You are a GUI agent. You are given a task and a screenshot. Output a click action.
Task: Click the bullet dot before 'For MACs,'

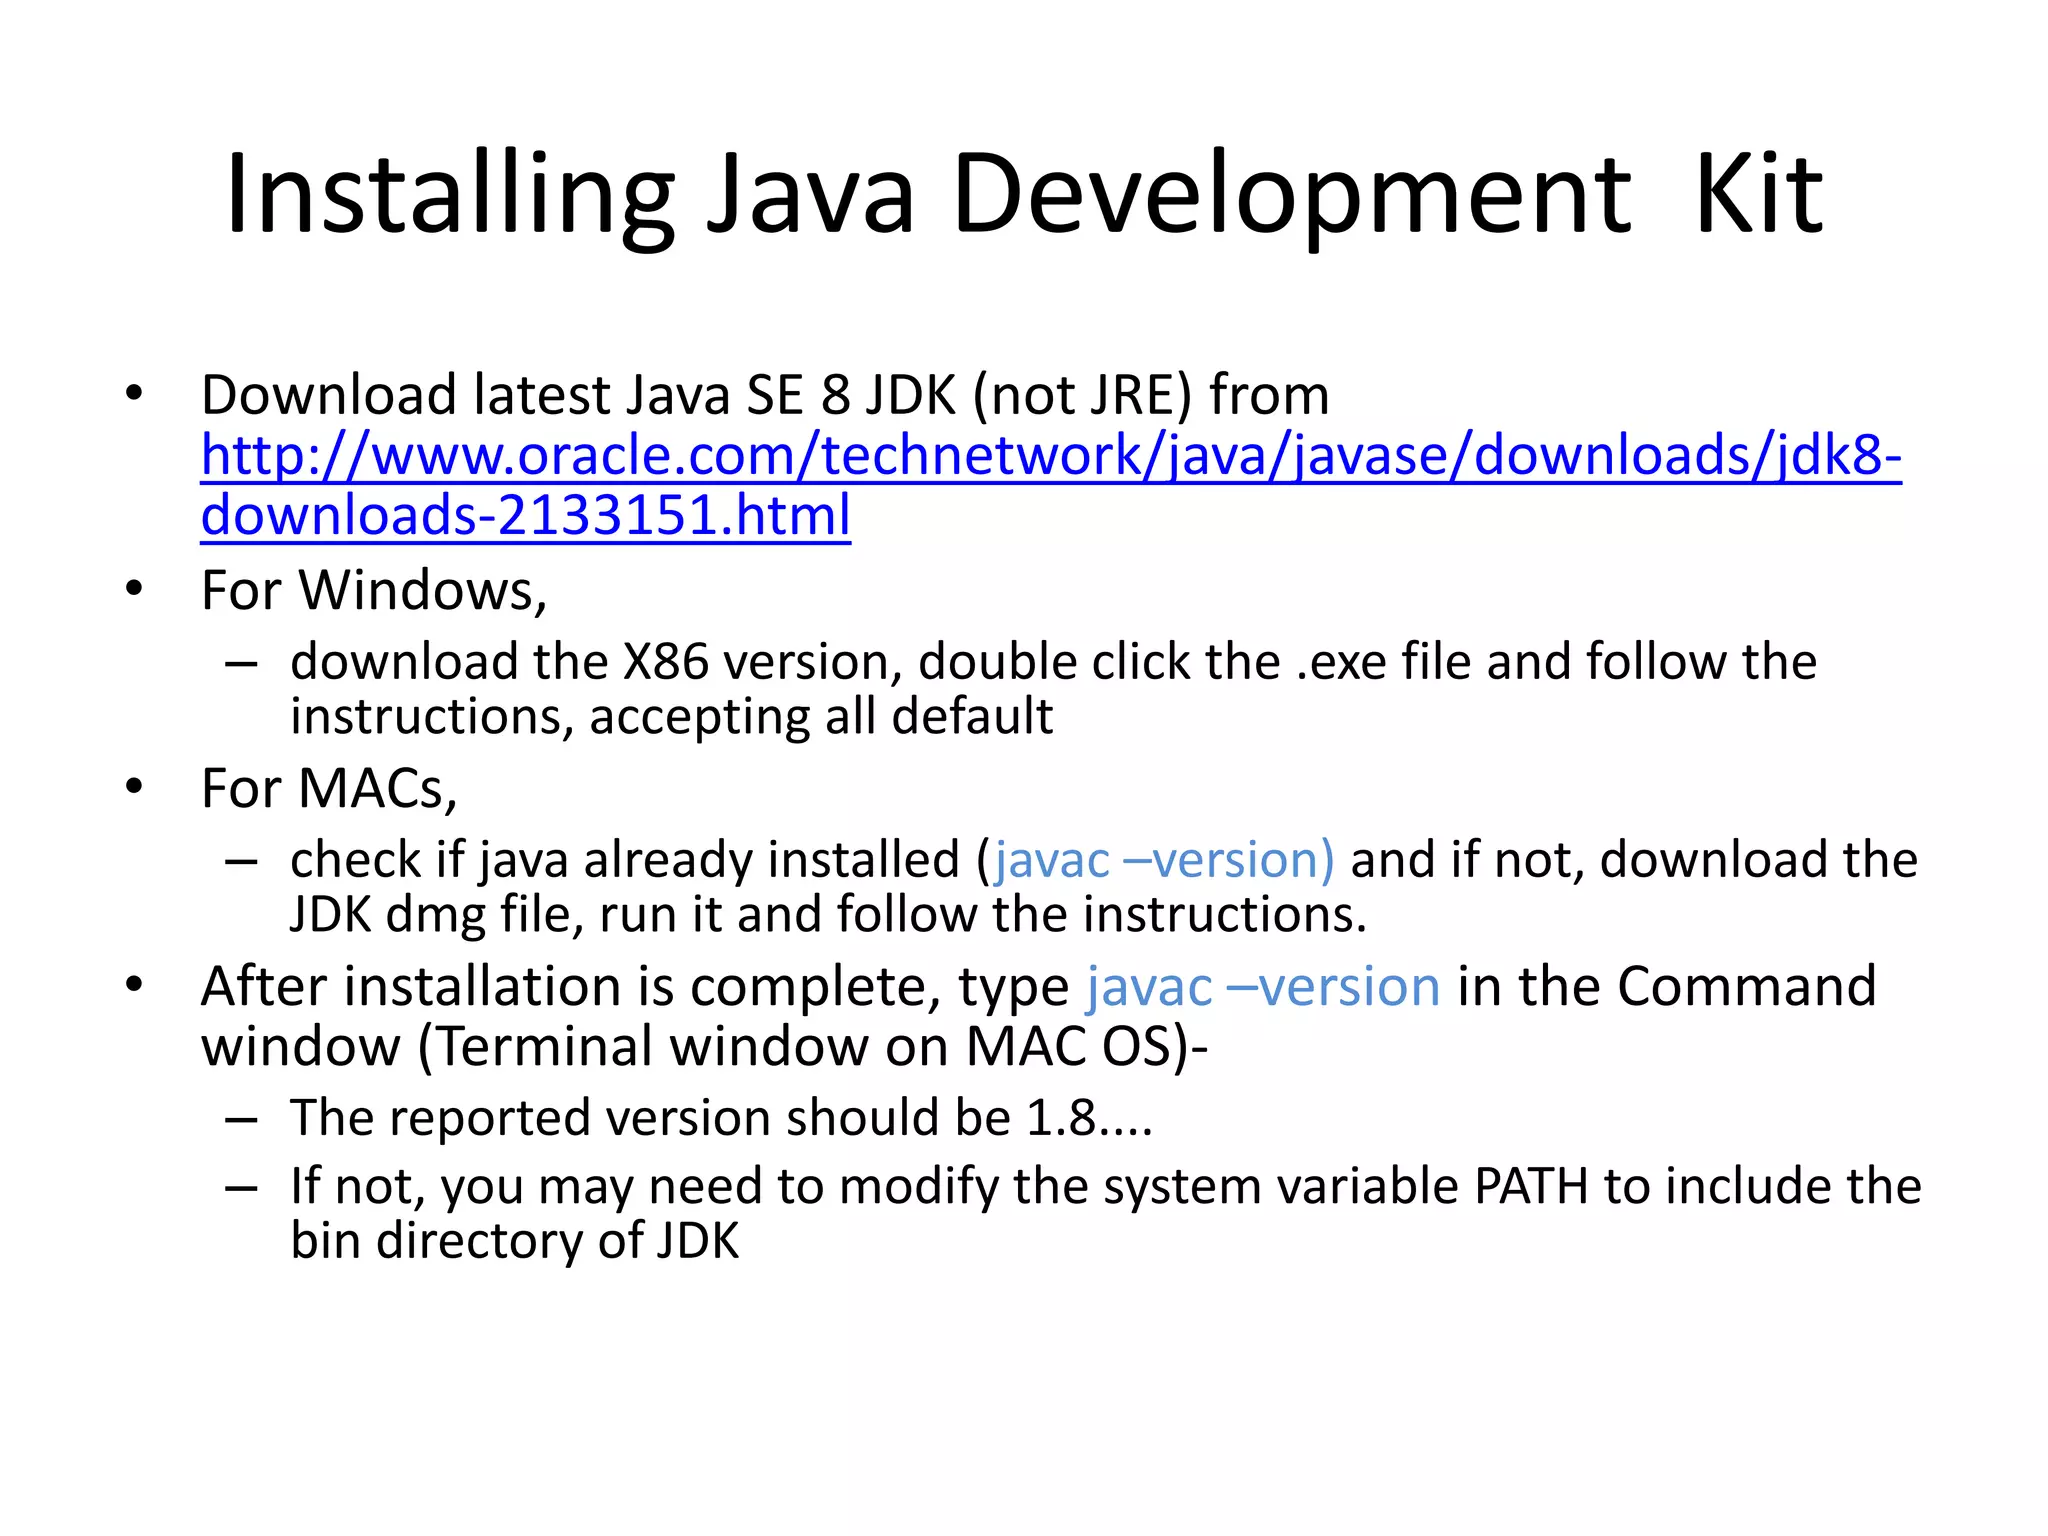click(x=135, y=788)
